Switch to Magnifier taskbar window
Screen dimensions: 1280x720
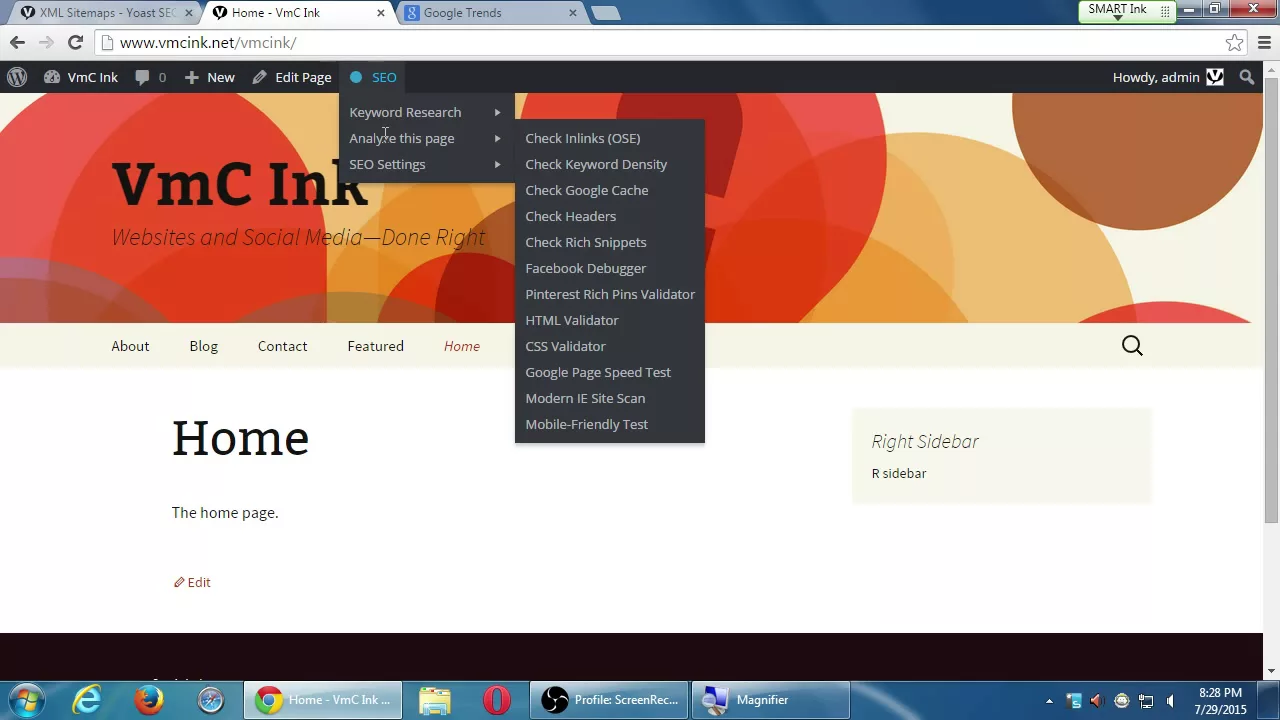tap(770, 700)
